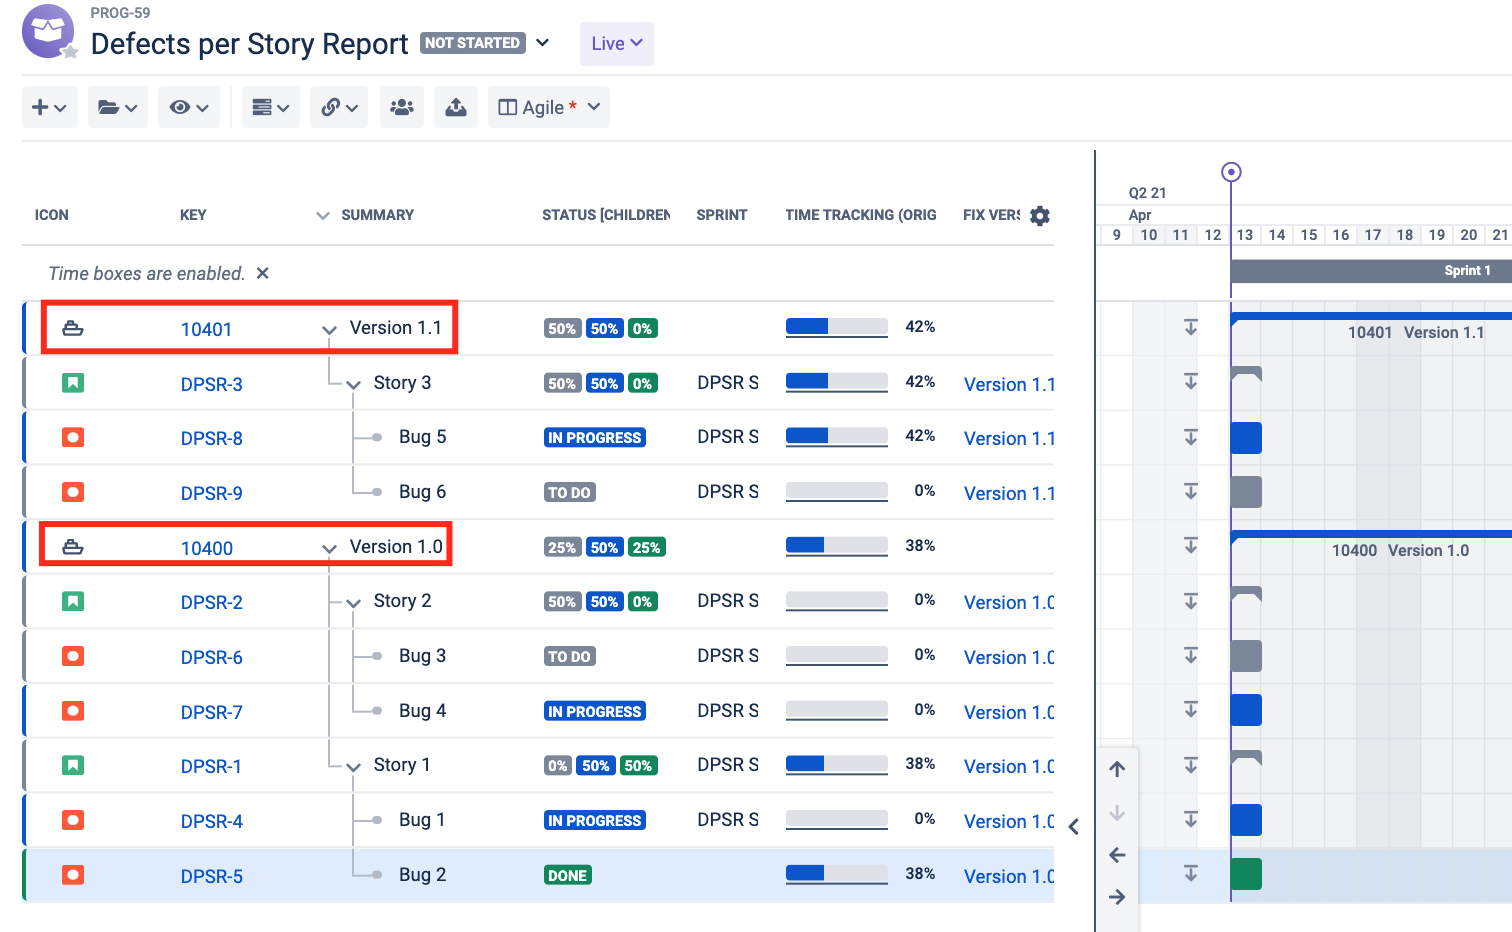Open the Live mode dropdown

pyautogui.click(x=616, y=43)
